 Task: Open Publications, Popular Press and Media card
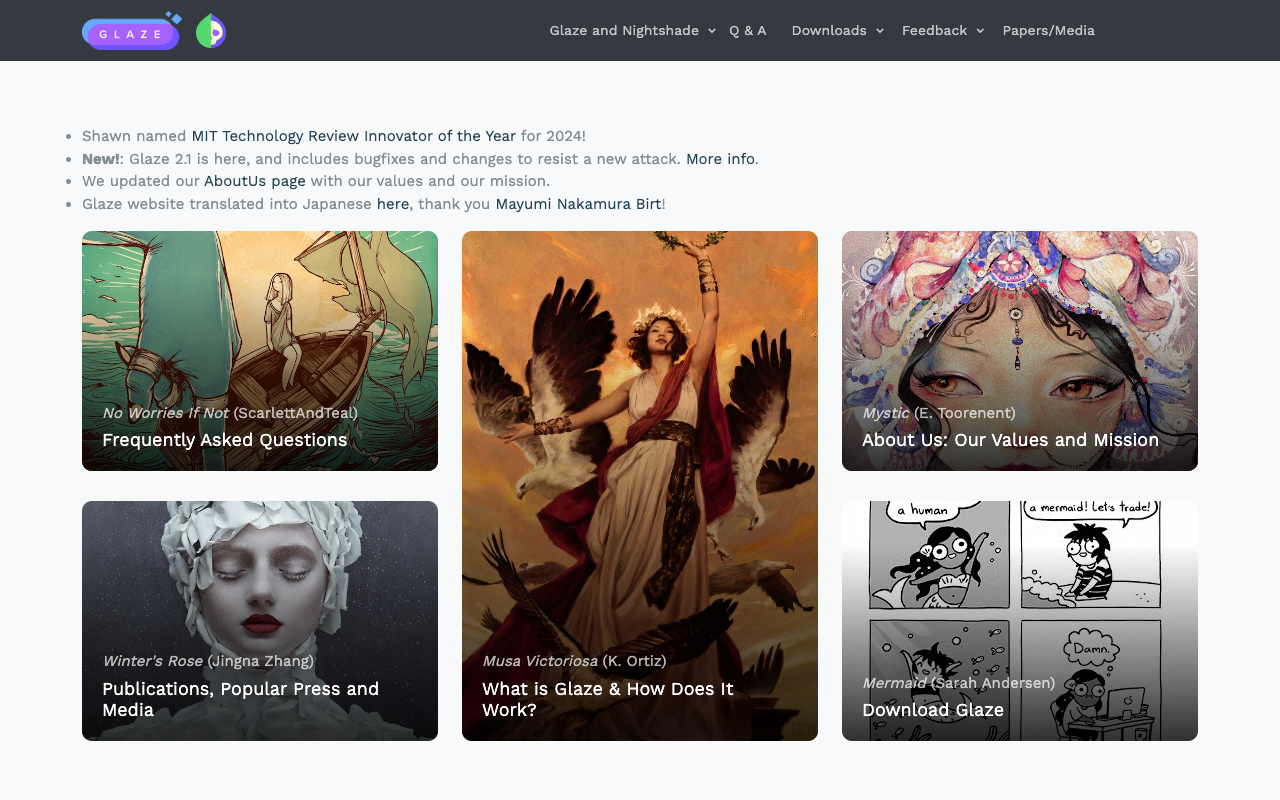click(260, 621)
